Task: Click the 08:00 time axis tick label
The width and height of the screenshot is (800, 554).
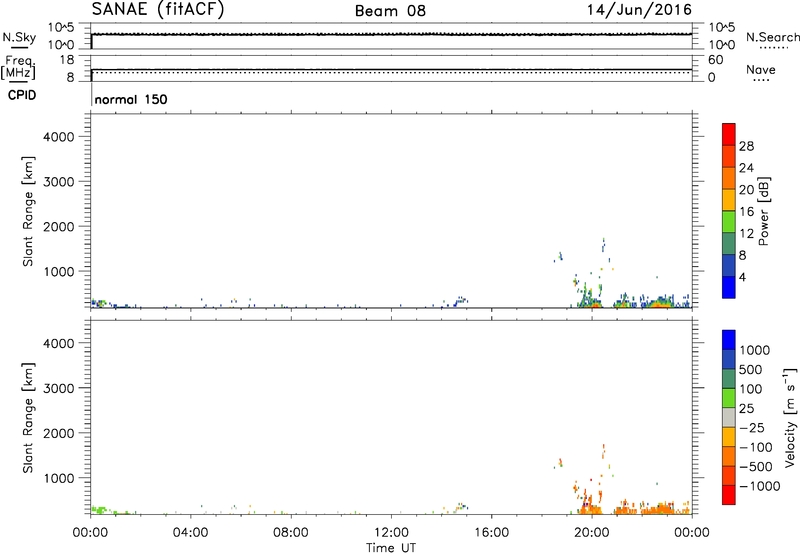Action: pos(290,533)
